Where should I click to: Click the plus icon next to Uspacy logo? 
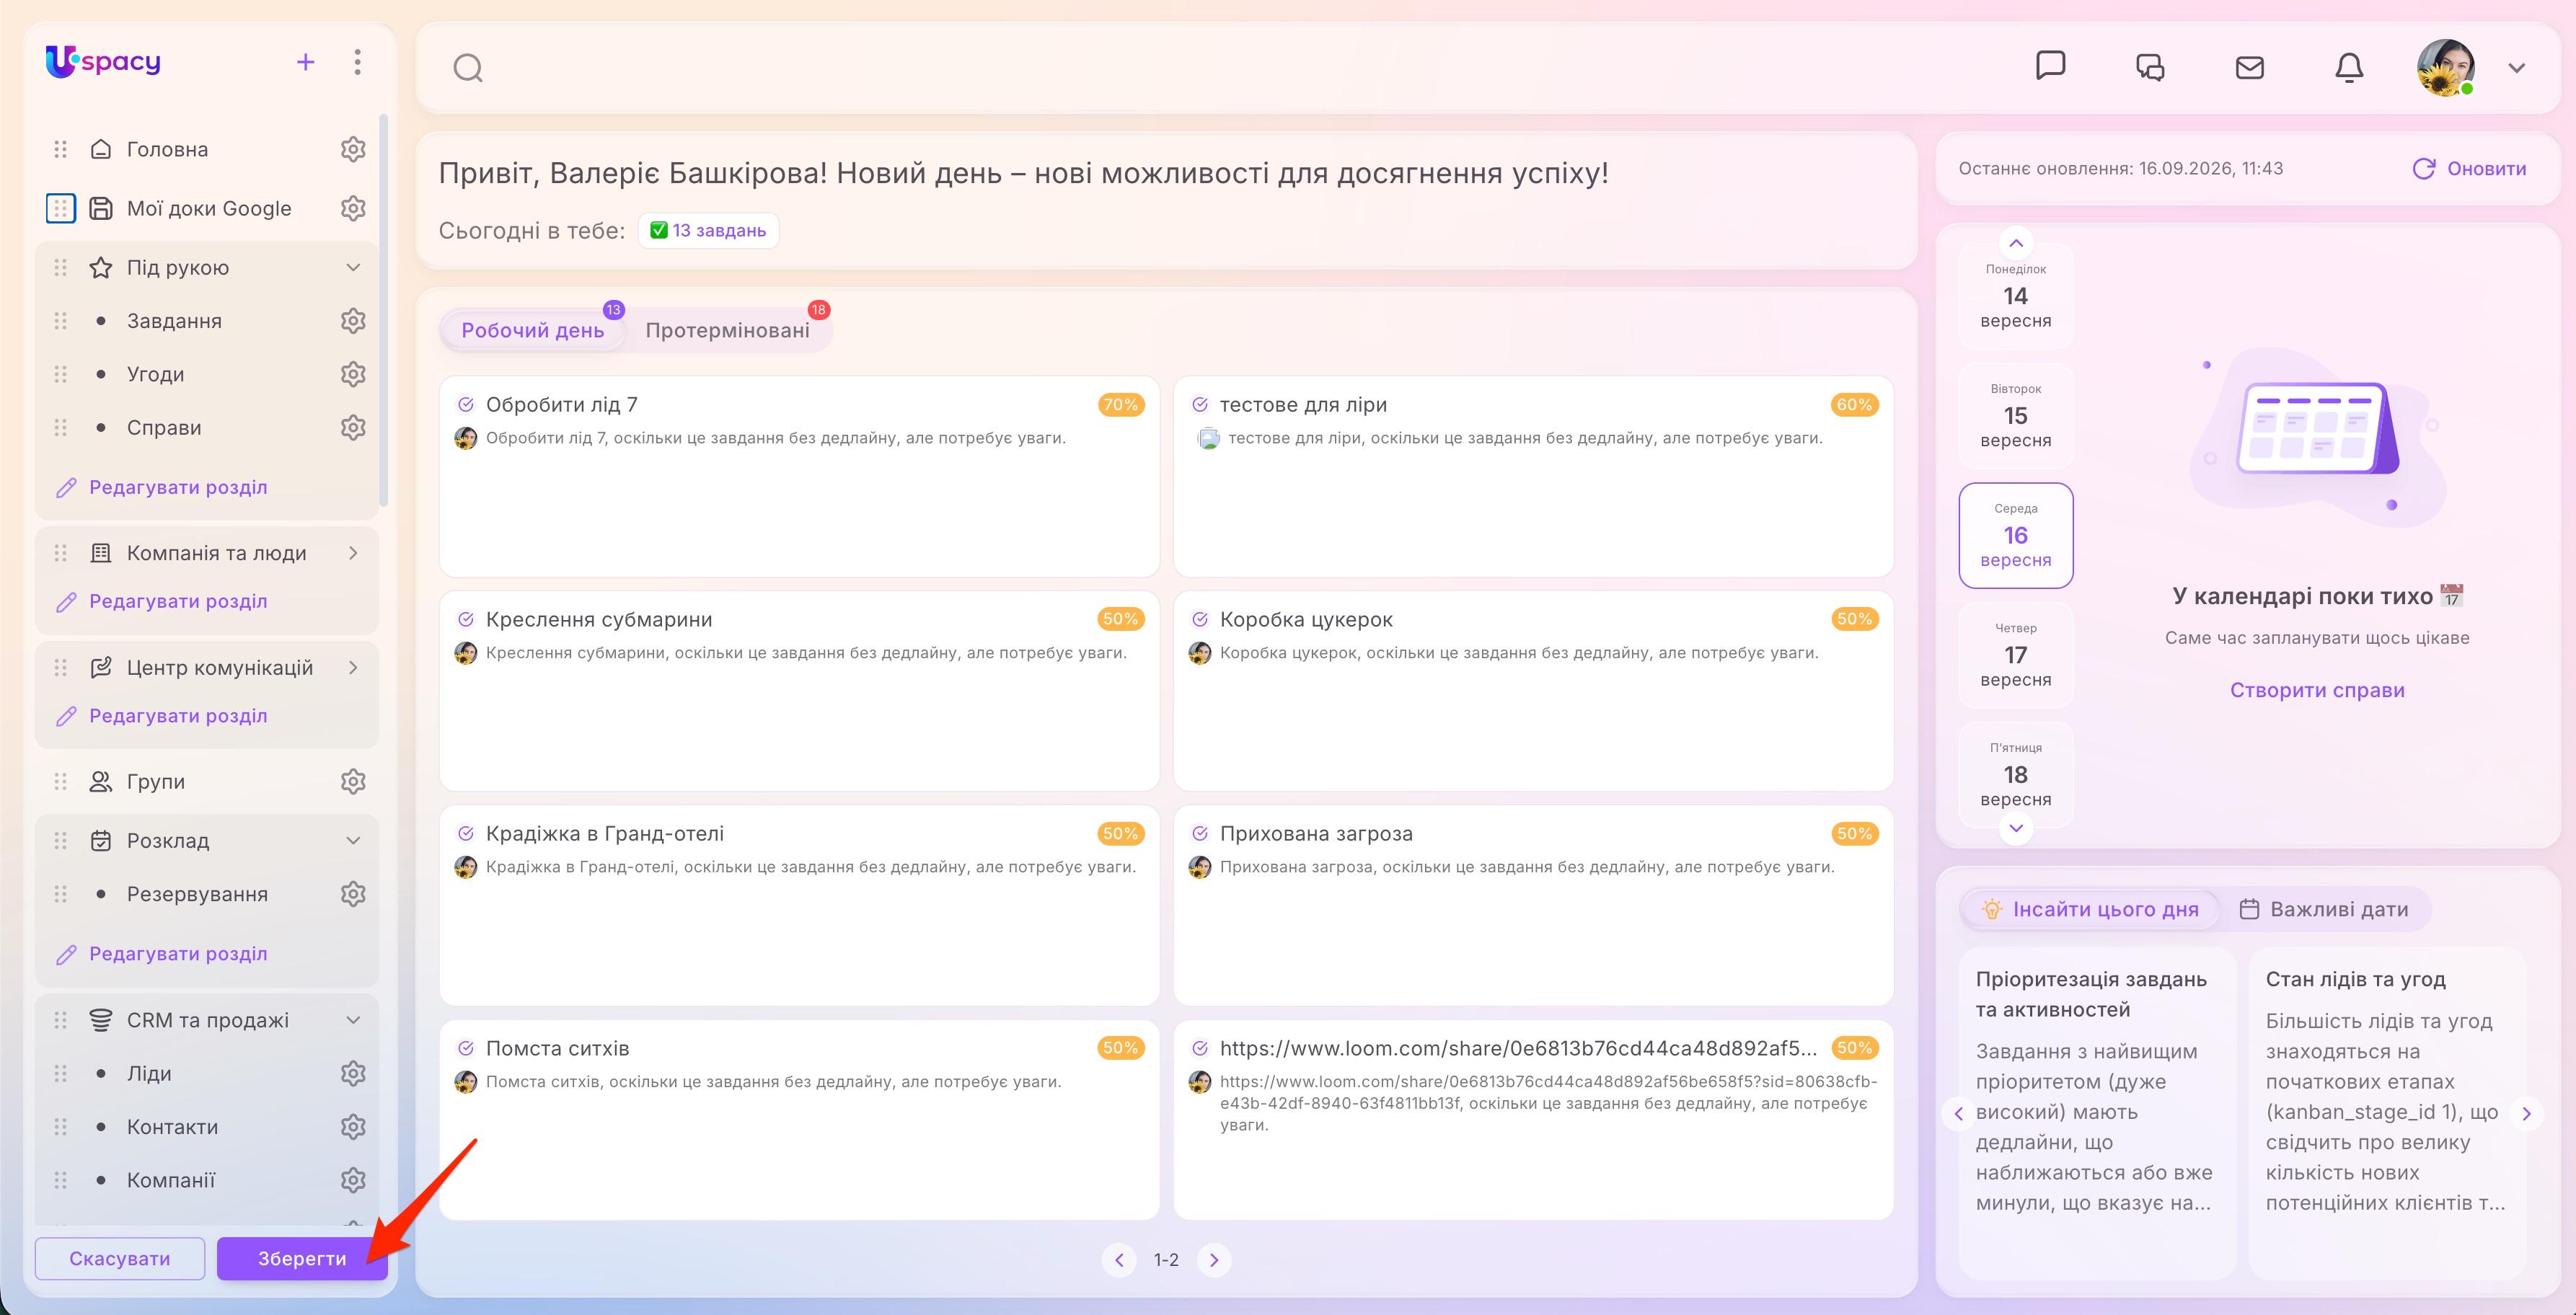click(x=306, y=62)
